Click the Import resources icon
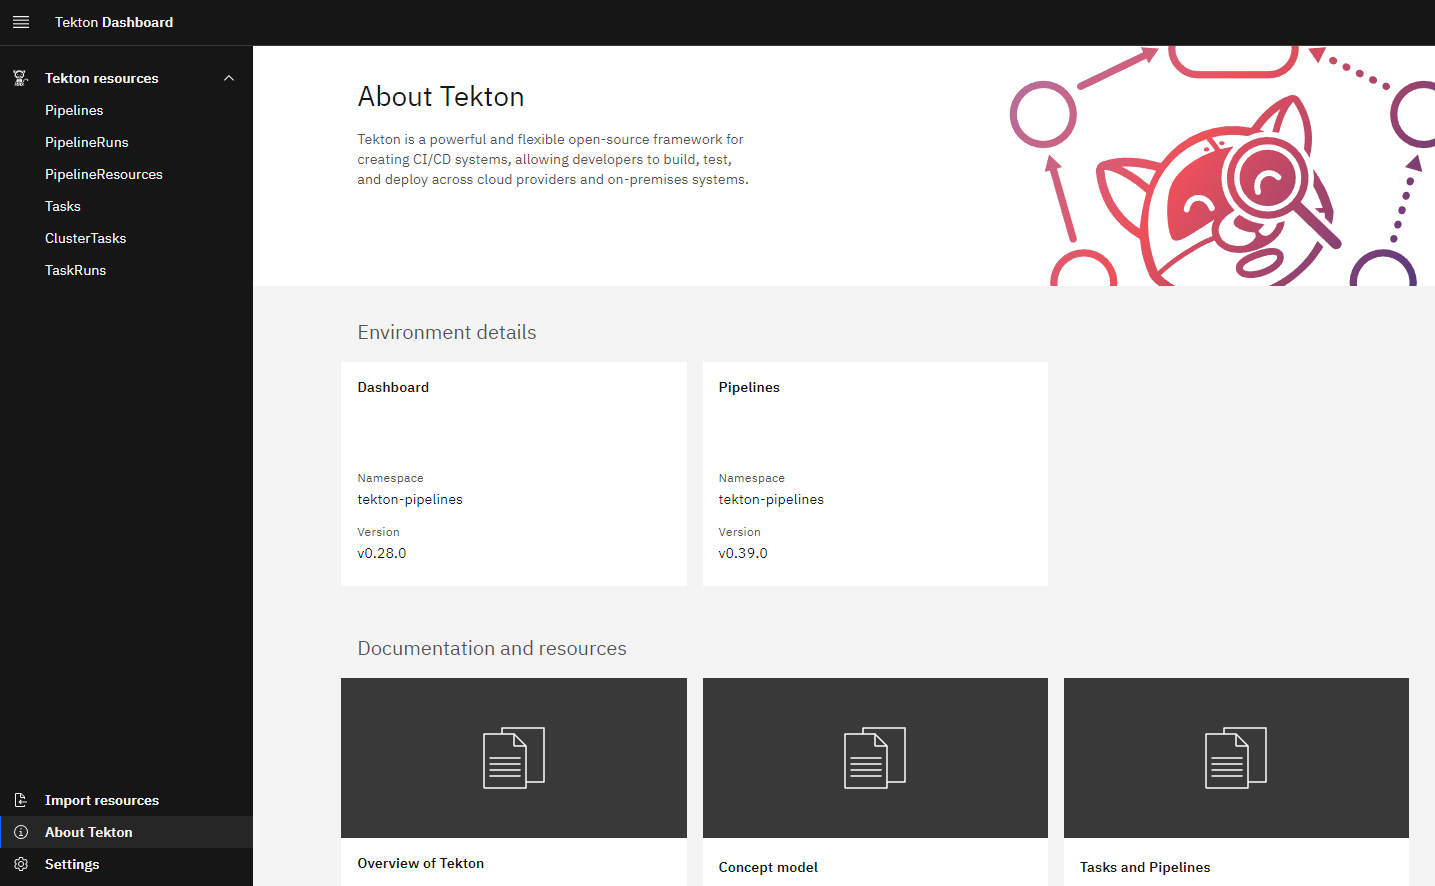 click(x=21, y=800)
